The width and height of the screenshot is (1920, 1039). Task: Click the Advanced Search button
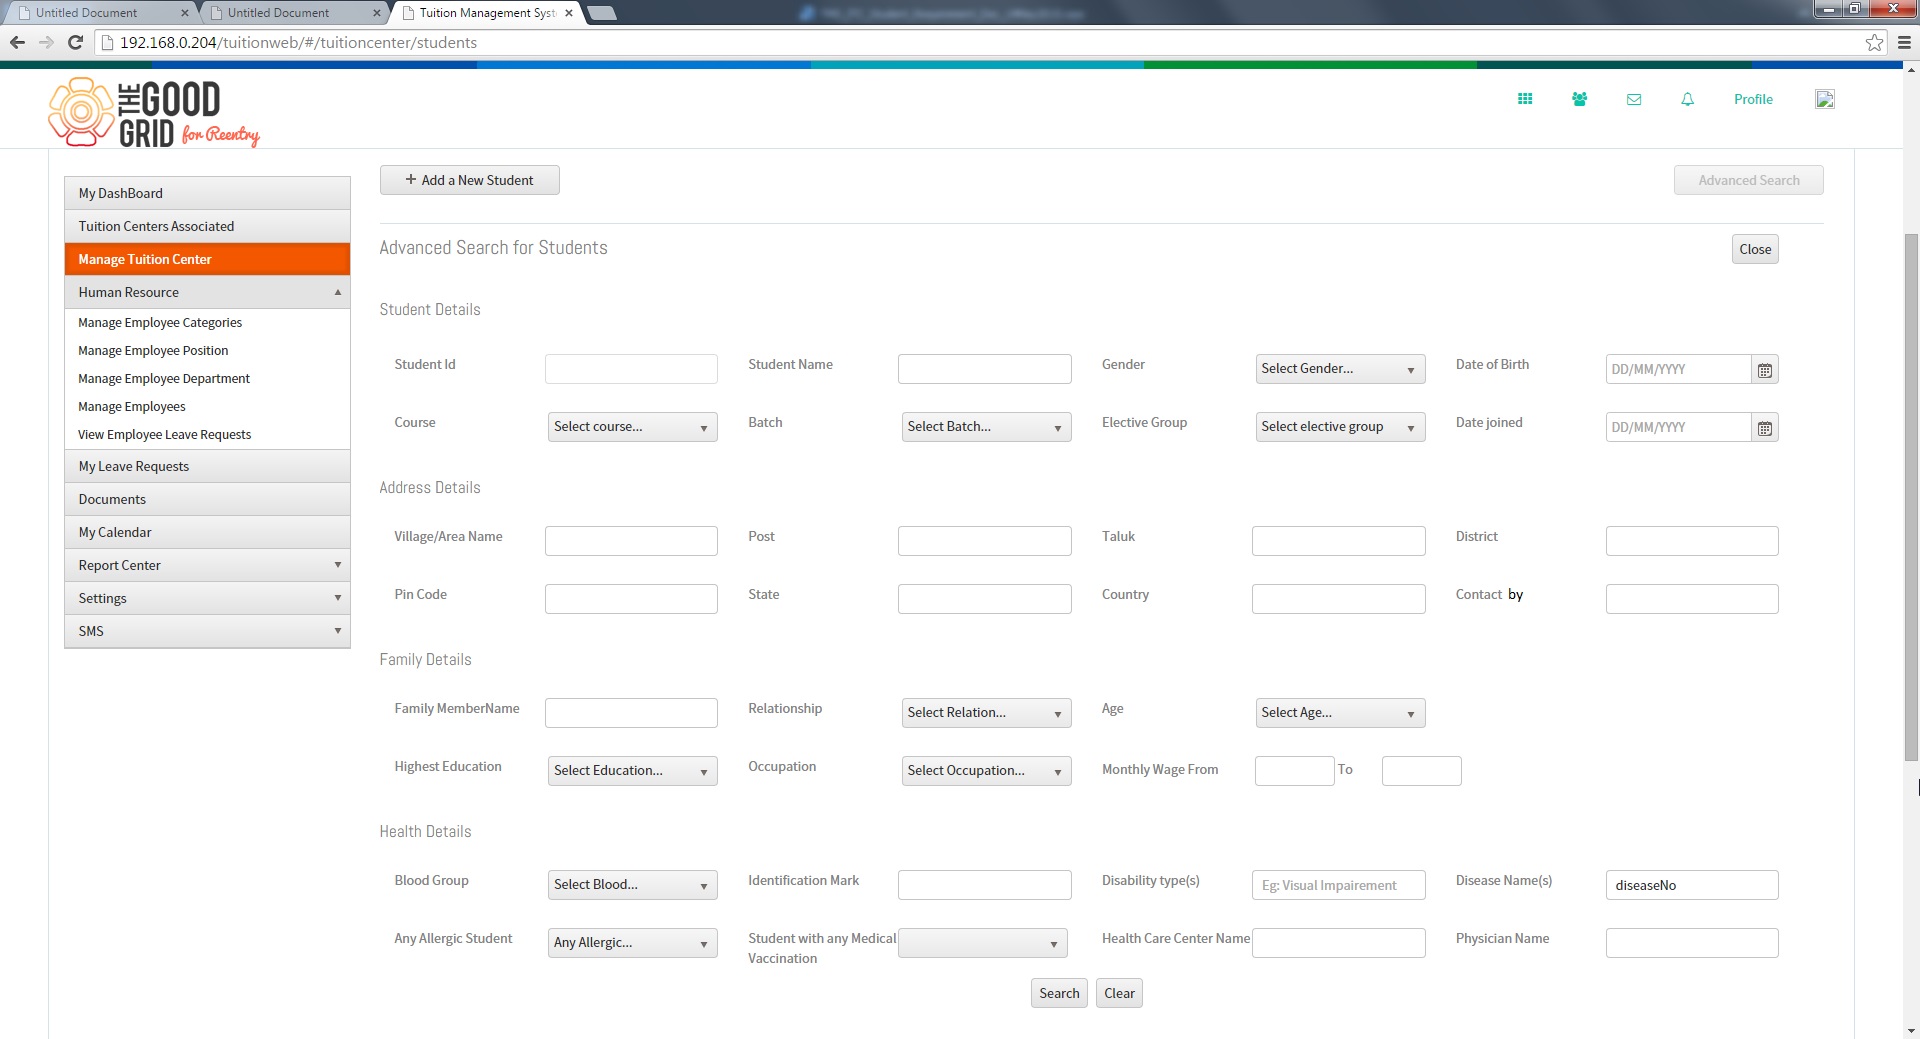[1748, 180]
